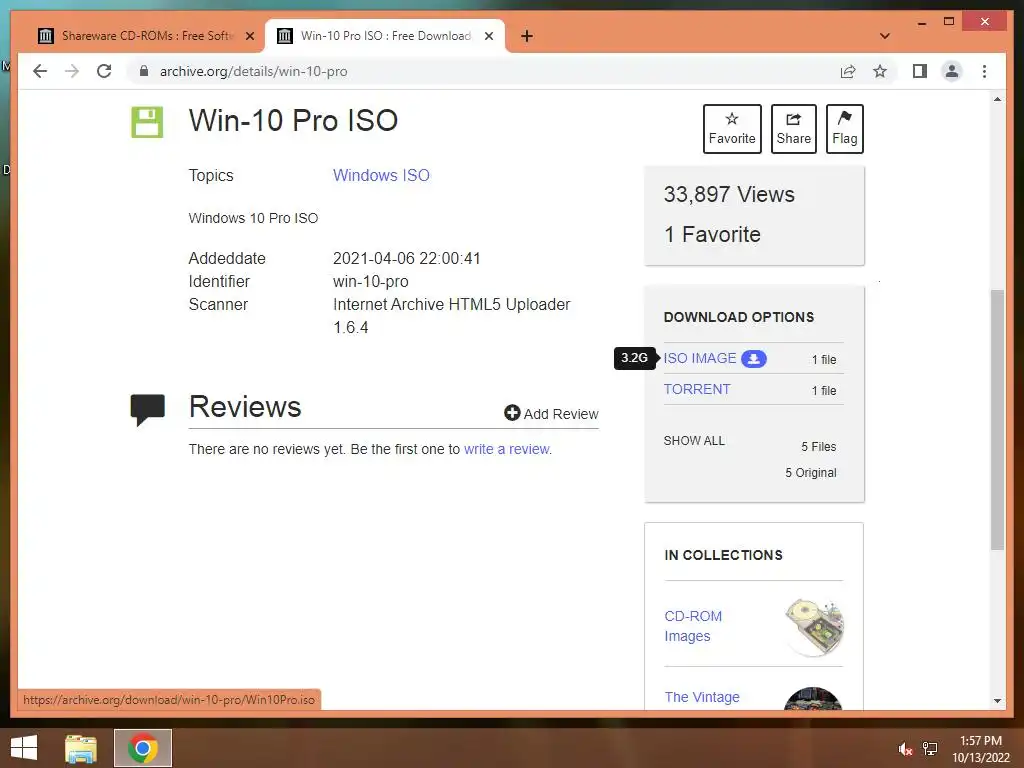Open the Windows ISO topic link
This screenshot has height=768, width=1024.
click(381, 176)
